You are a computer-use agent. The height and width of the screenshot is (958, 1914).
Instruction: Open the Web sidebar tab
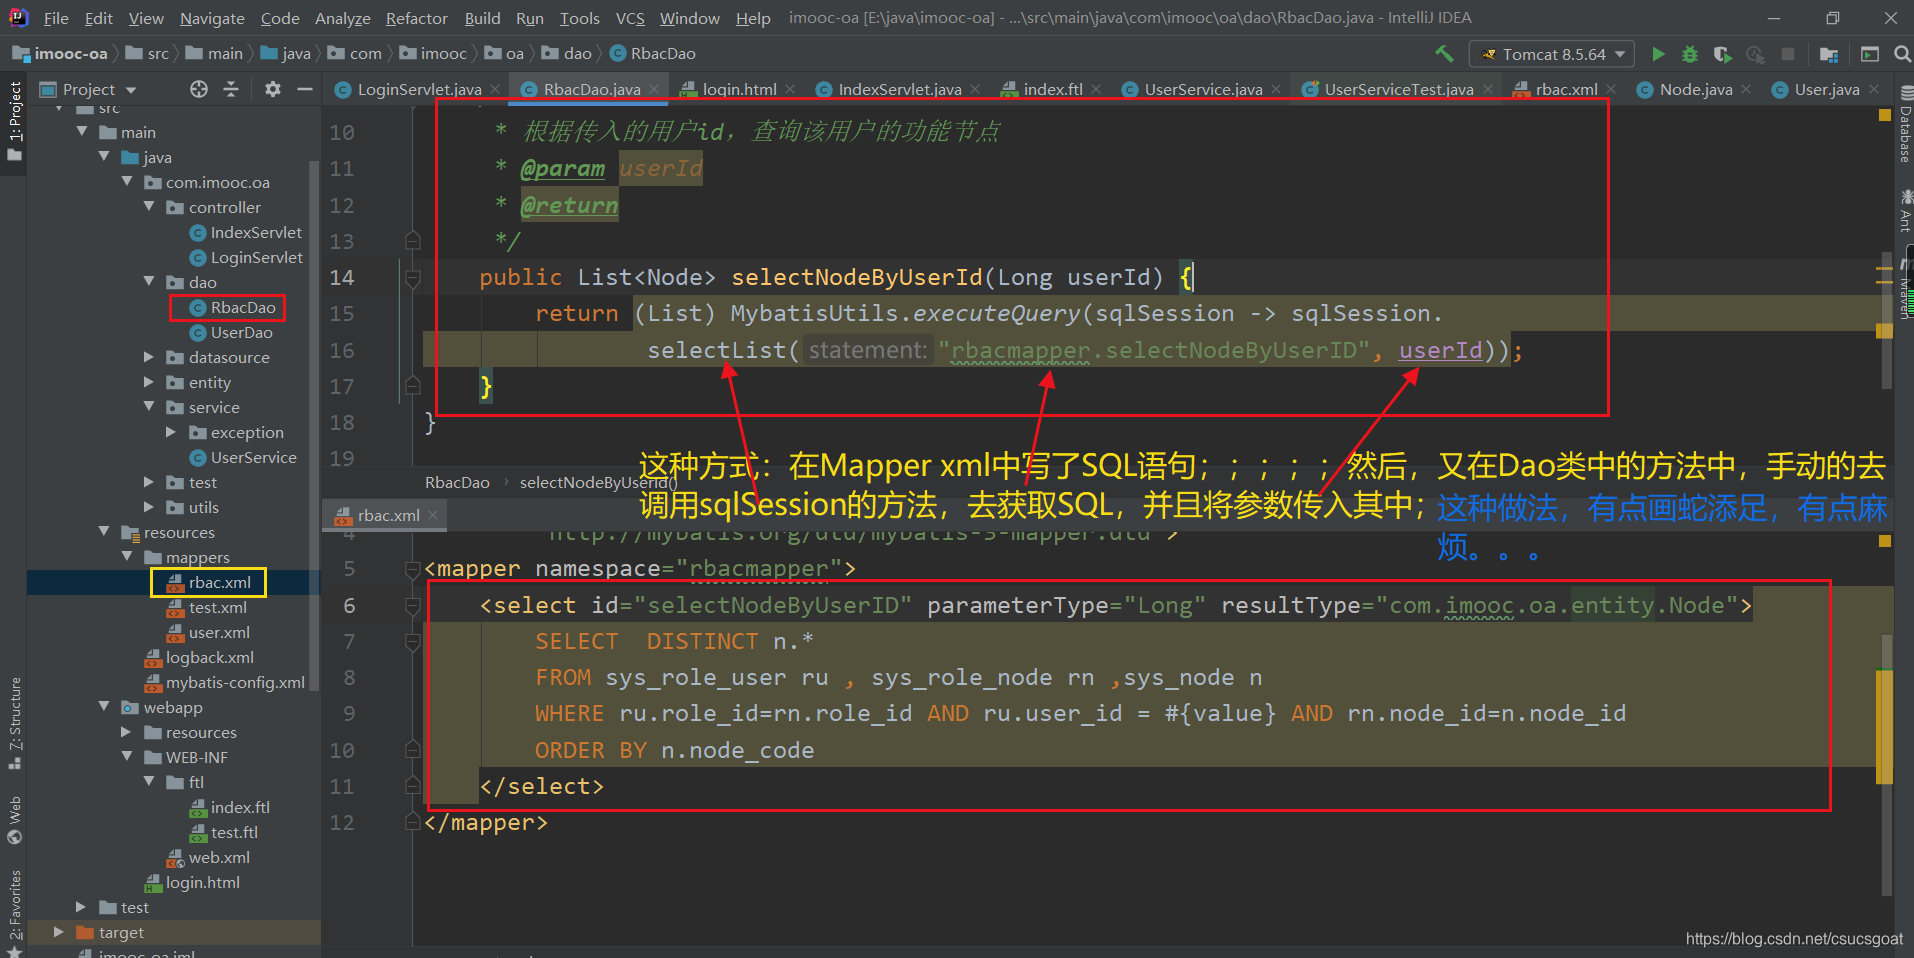tap(14, 819)
